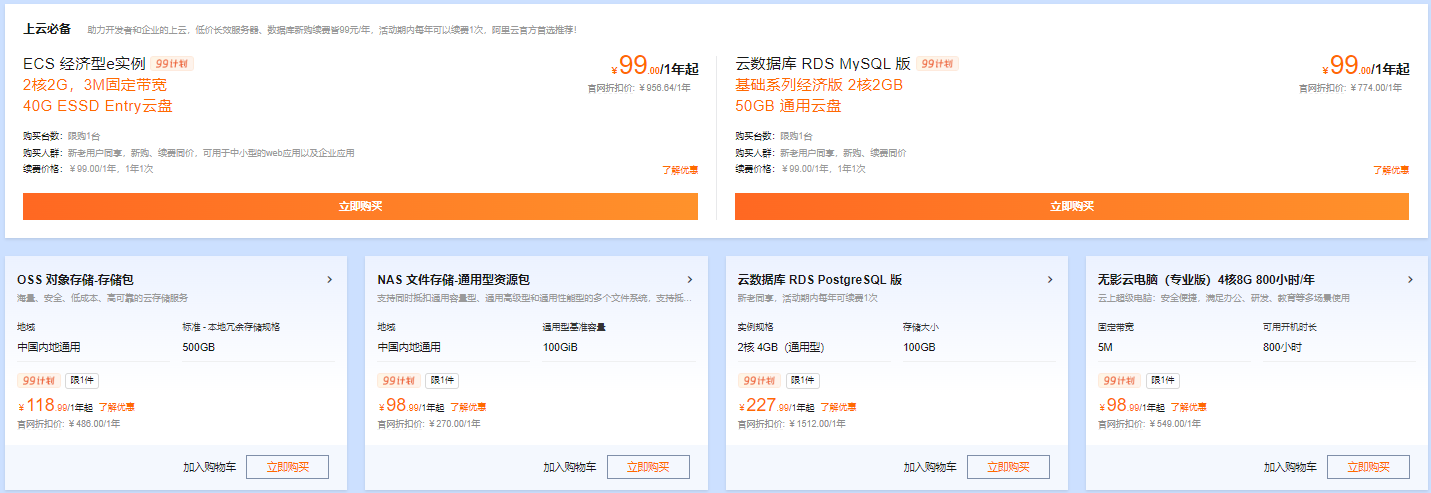The image size is (1431, 493).
Task: Click 立即购买 bar under ECS 经济型e实例
Action: (x=360, y=206)
